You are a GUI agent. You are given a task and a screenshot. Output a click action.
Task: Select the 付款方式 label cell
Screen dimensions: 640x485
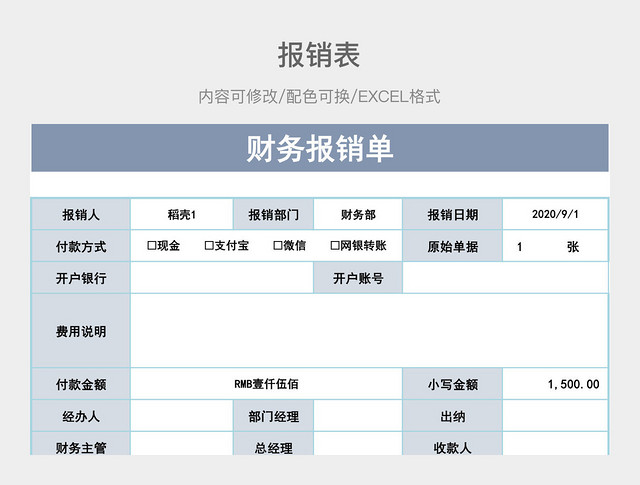click(x=81, y=246)
